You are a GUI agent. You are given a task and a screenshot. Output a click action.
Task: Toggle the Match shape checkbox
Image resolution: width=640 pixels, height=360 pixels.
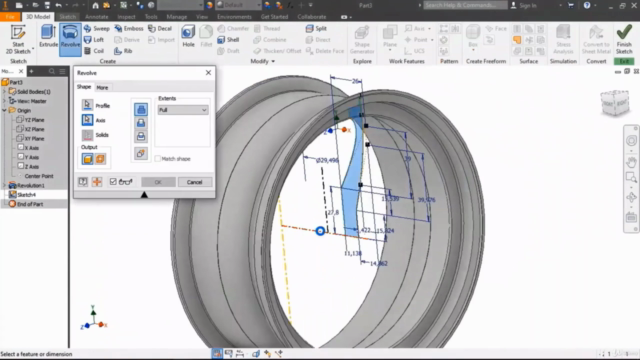[x=158, y=159]
